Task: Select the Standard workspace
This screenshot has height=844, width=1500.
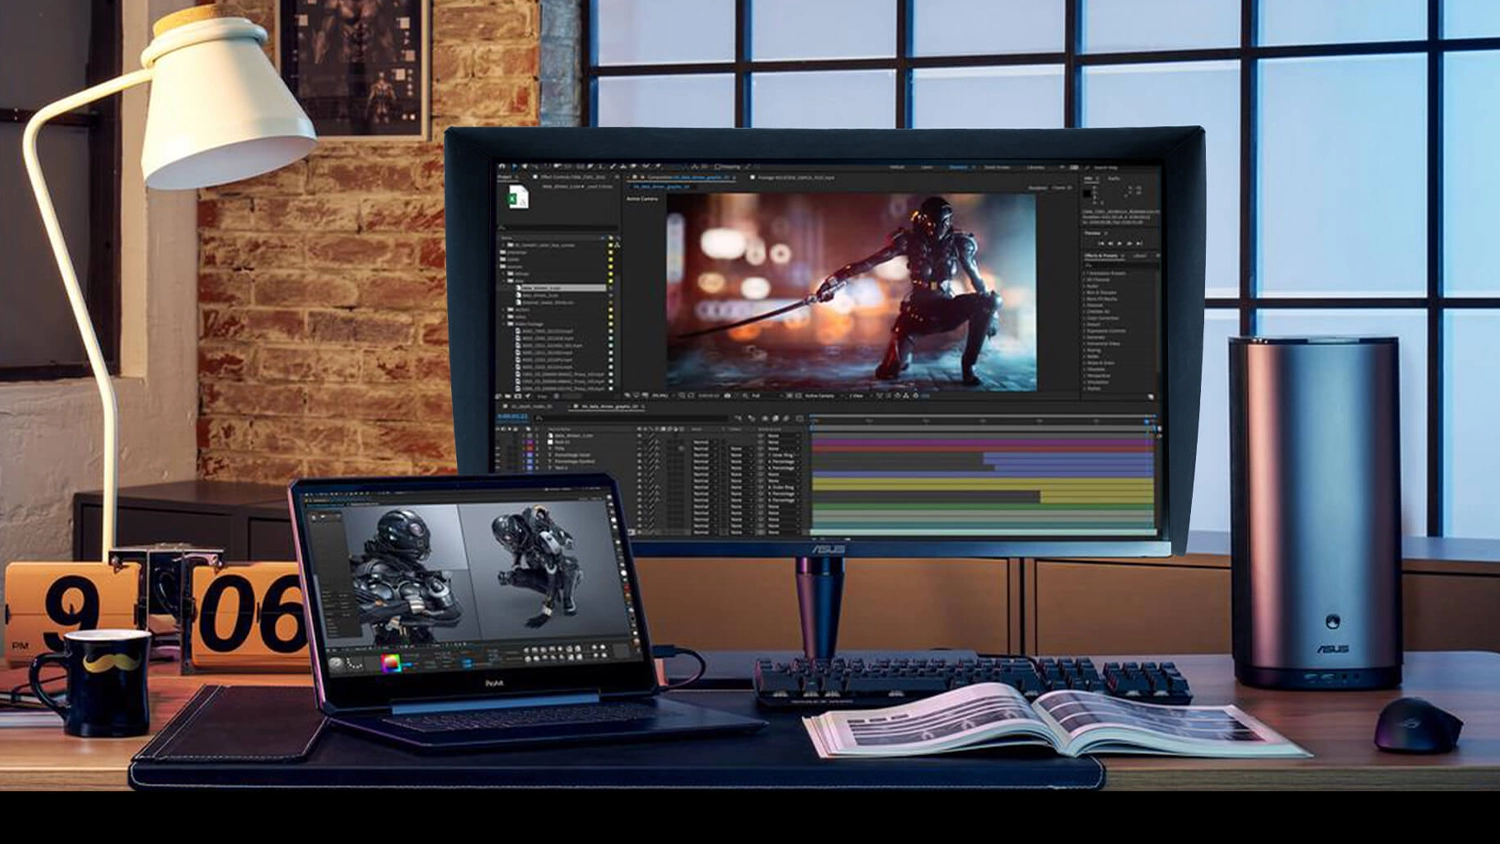Action: pyautogui.click(x=959, y=167)
